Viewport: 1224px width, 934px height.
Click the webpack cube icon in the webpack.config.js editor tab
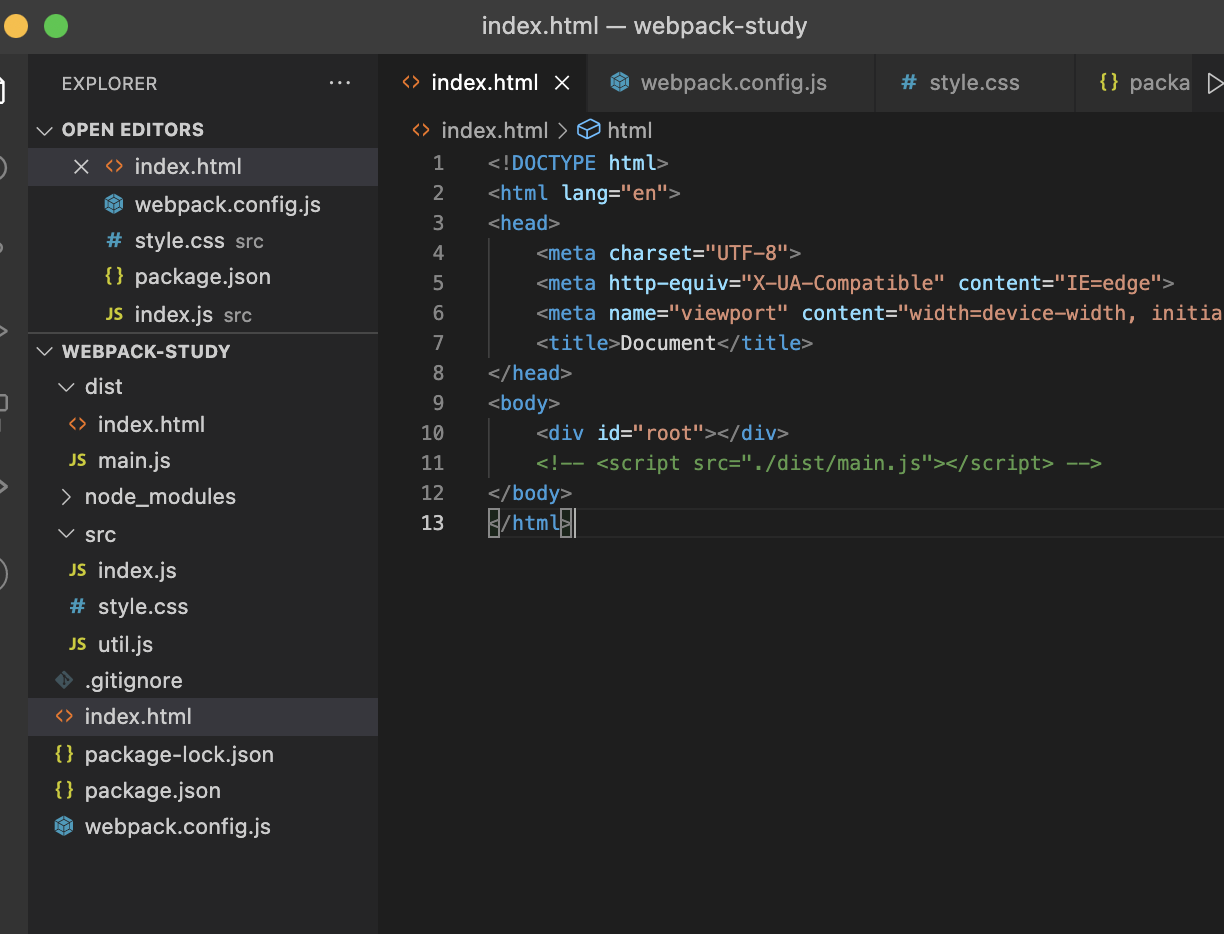619,83
